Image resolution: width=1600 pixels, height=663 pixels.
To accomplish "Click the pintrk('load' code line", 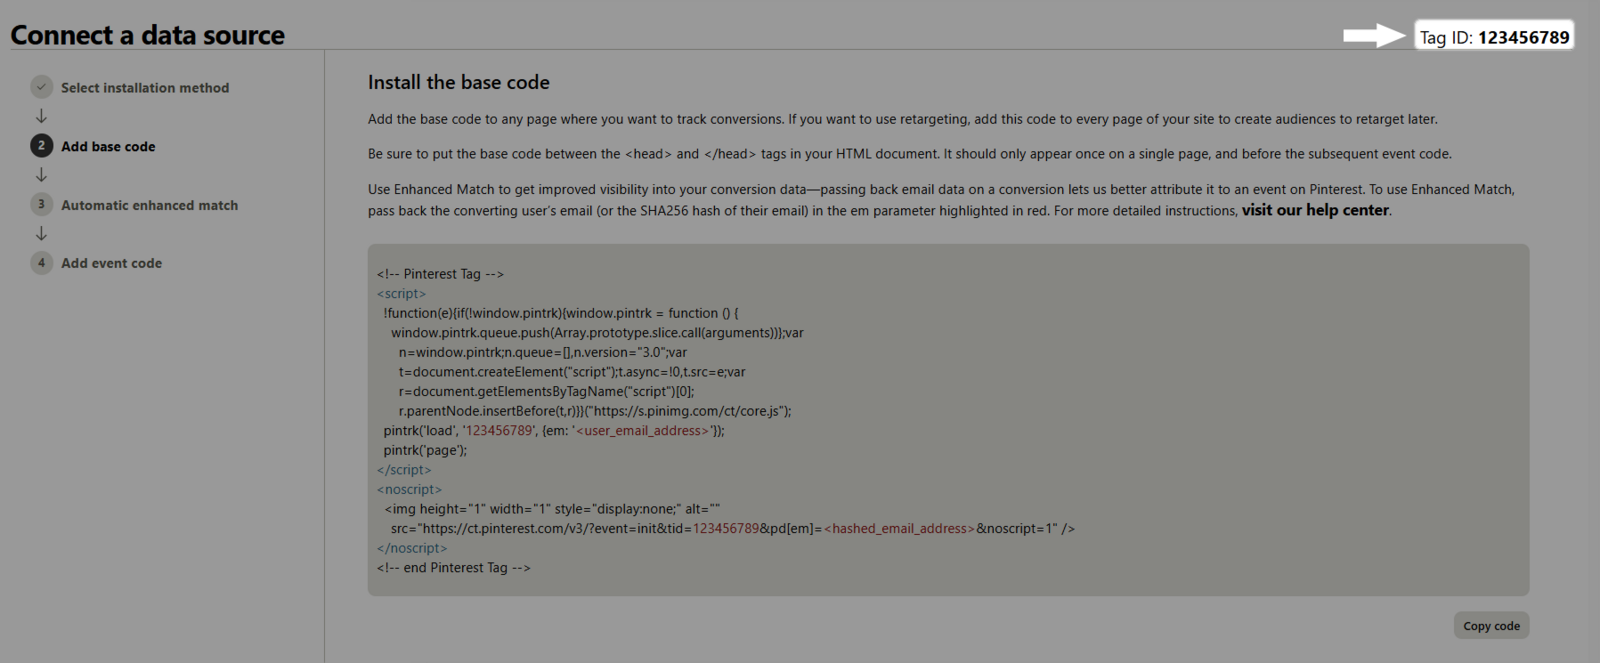I will pos(554,431).
